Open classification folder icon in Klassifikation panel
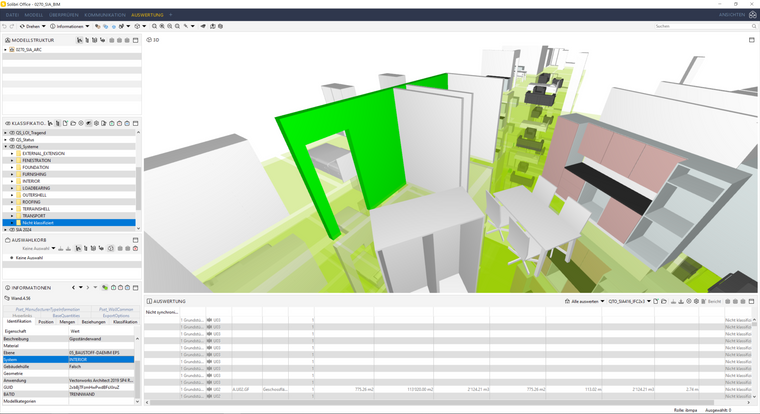760x414 pixels. 73,123
